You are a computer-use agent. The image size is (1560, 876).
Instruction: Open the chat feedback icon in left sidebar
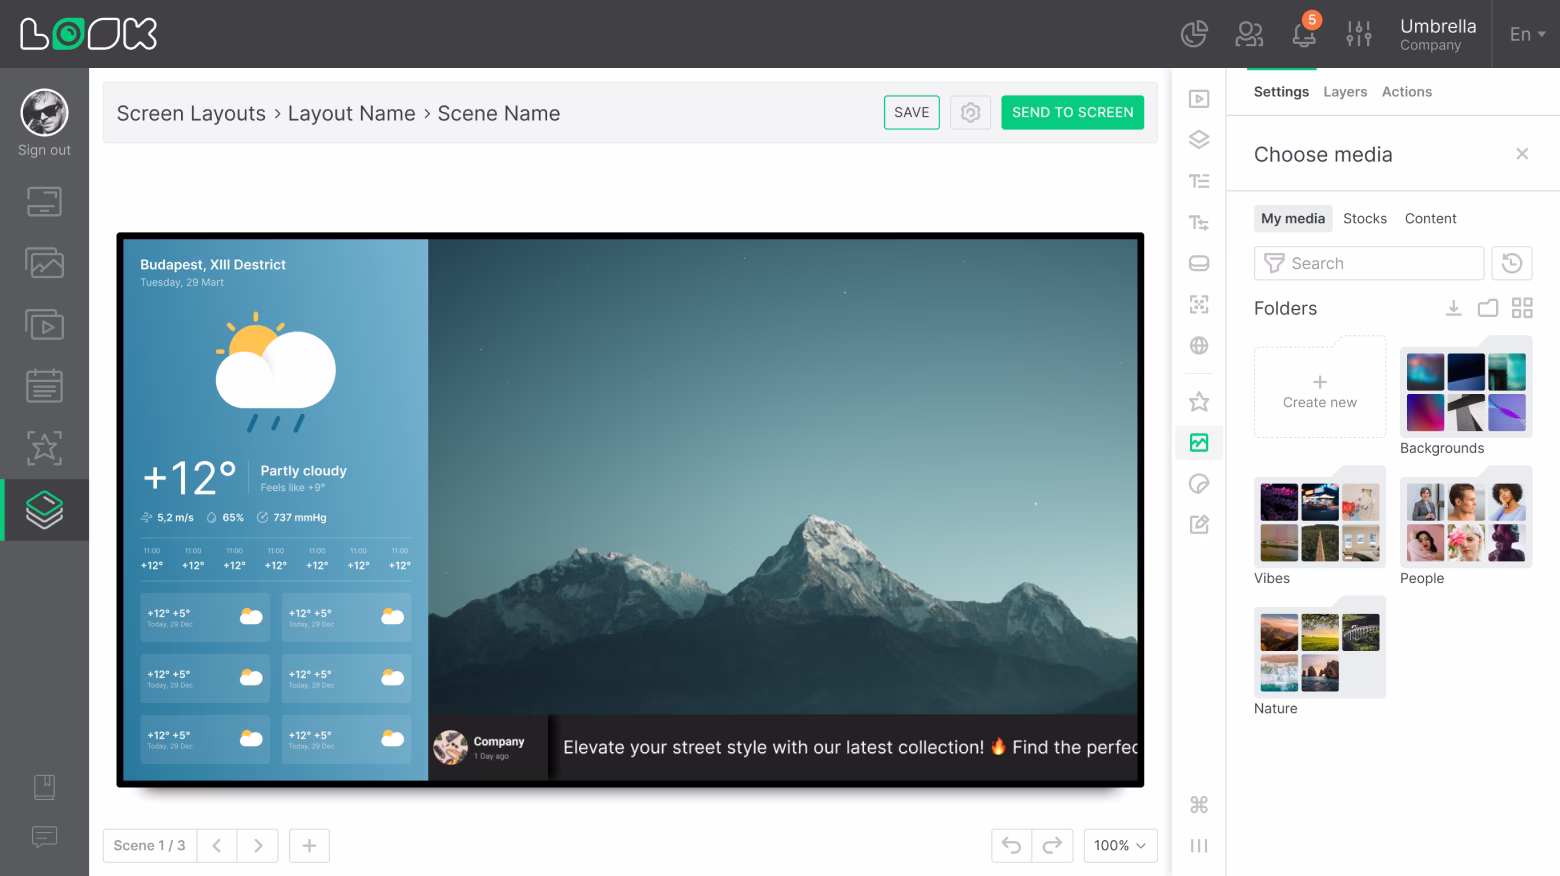coord(44,836)
